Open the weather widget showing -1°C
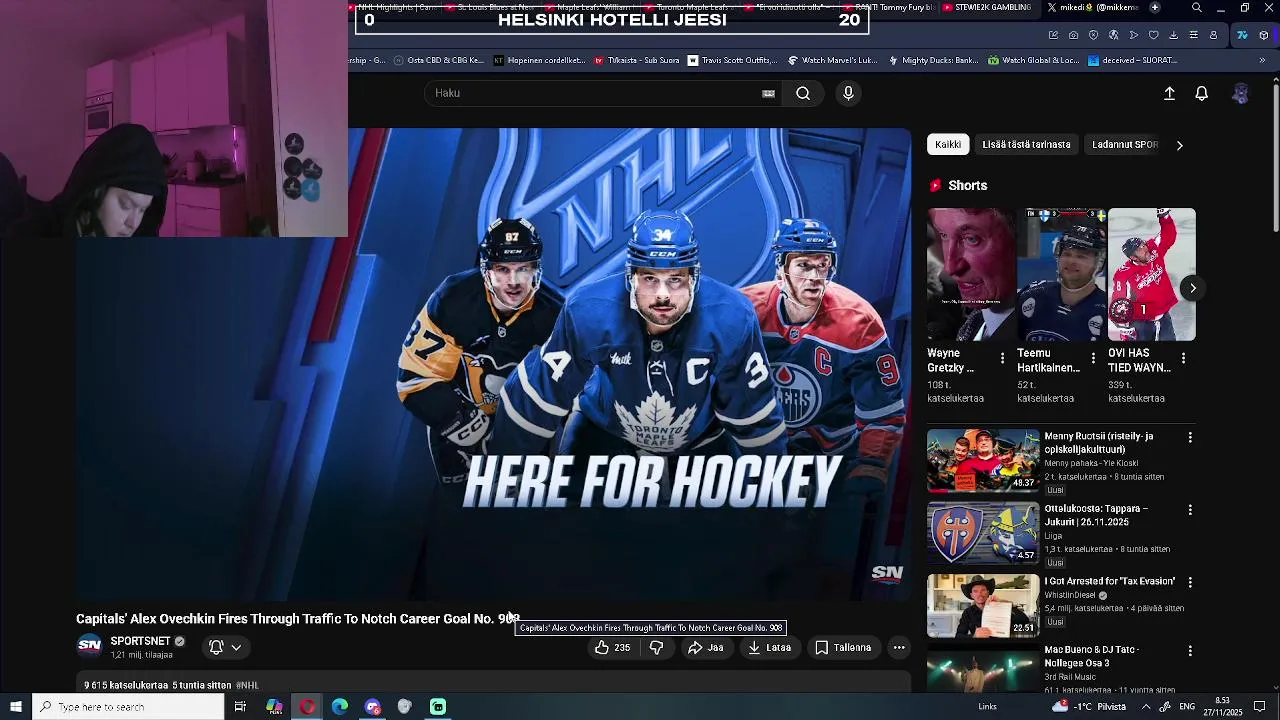Viewport: 1280px width, 720px height. [1090, 707]
